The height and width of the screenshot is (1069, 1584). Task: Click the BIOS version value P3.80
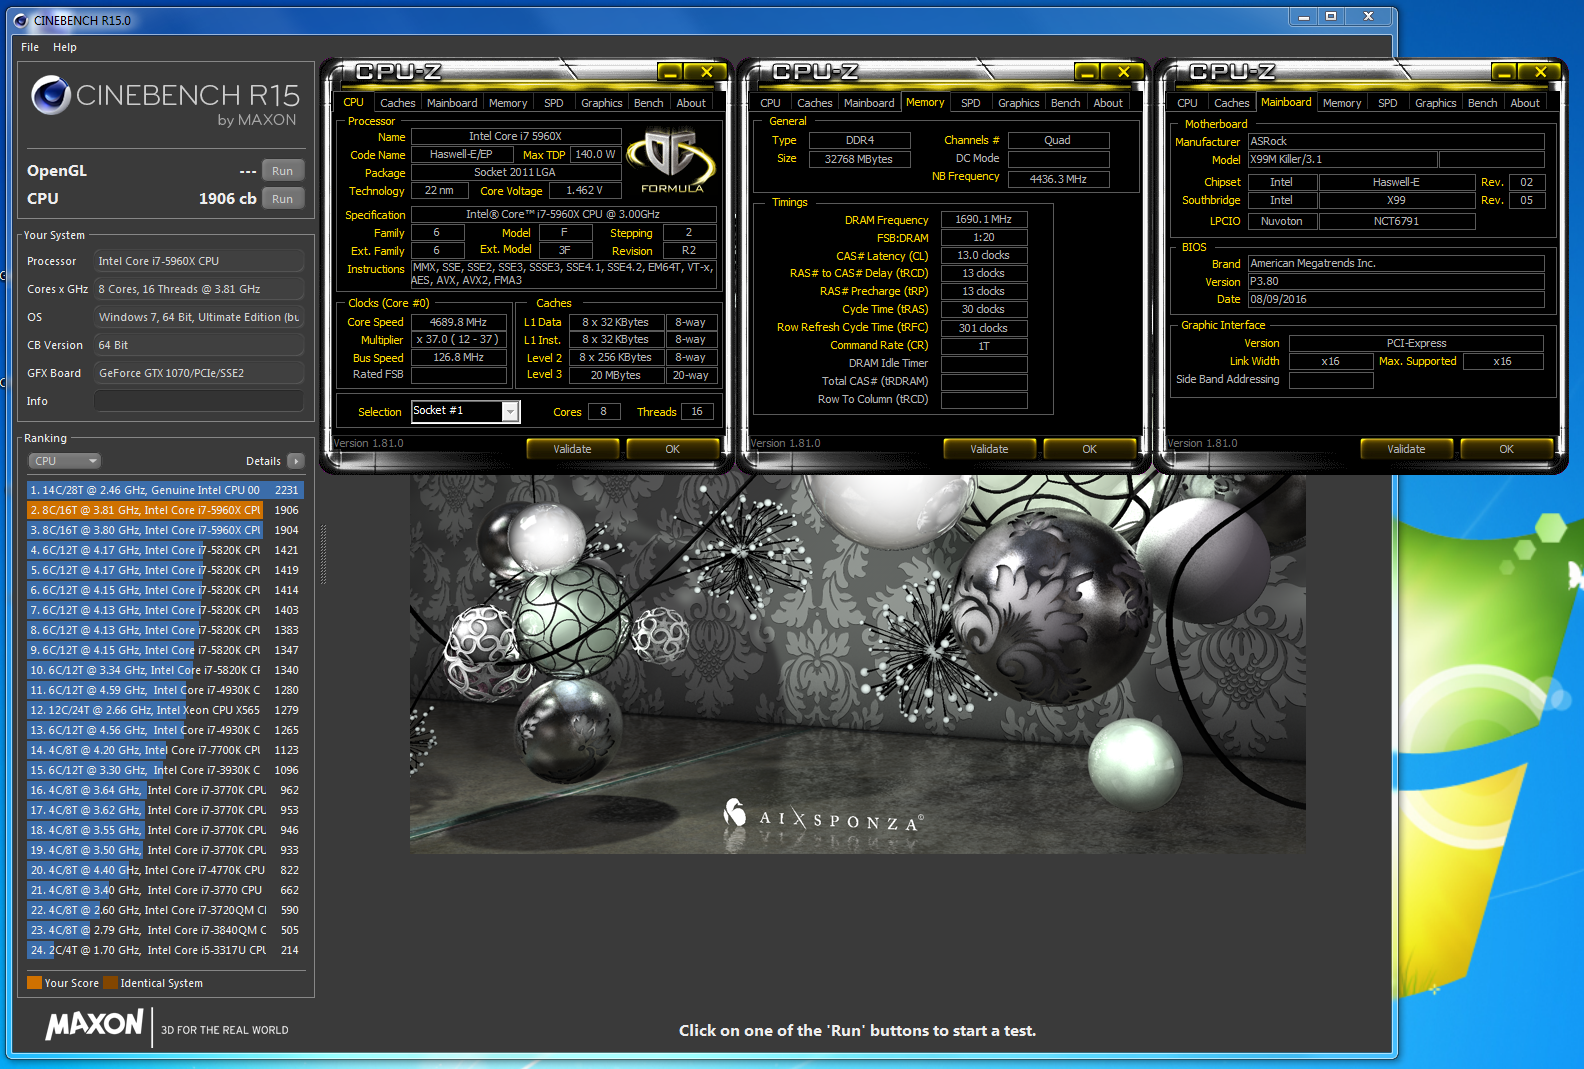[1396, 281]
